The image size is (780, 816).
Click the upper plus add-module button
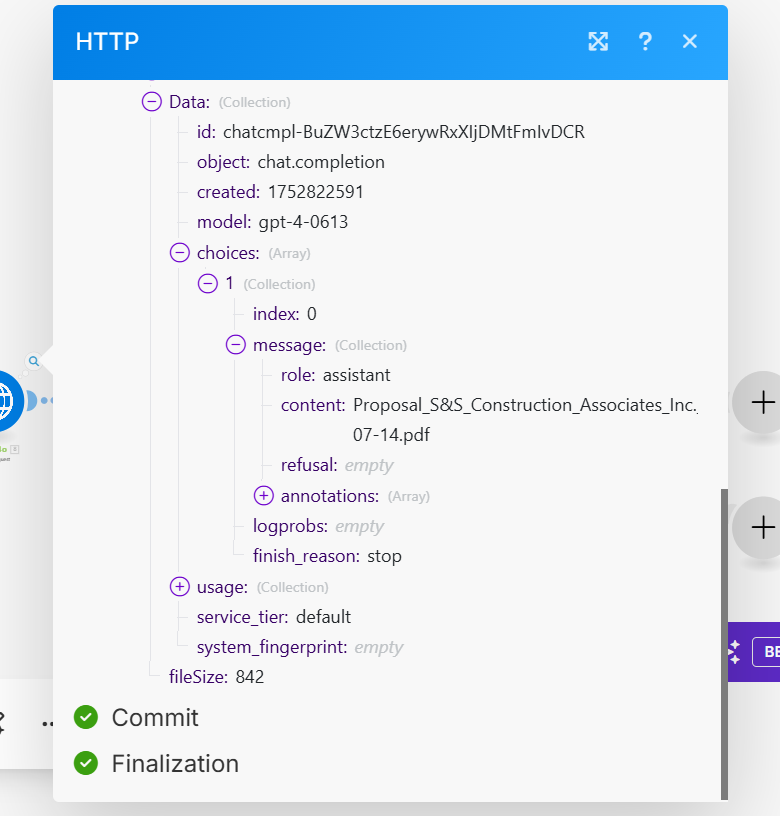762,402
